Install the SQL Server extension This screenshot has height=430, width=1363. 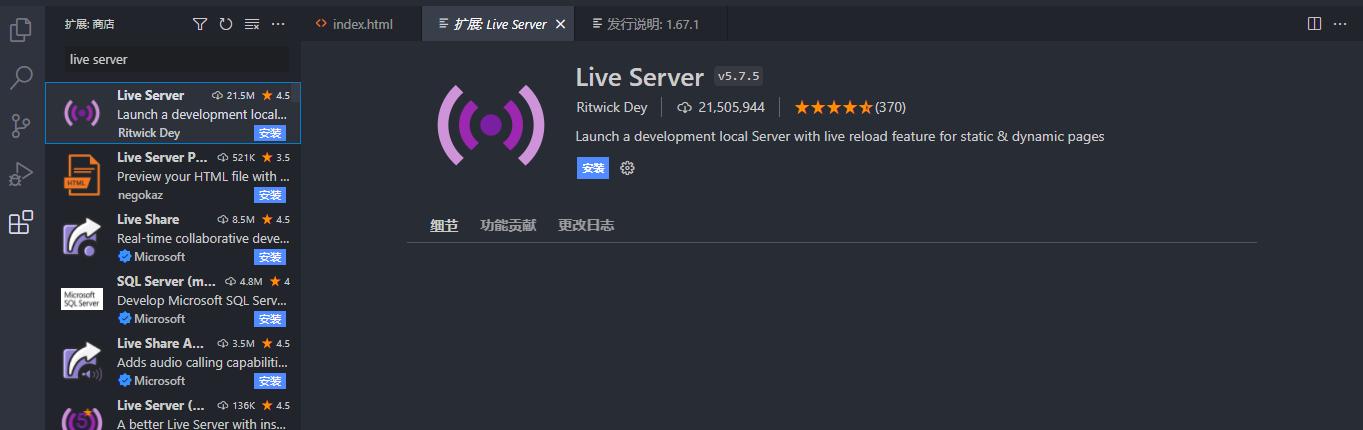pyautogui.click(x=270, y=319)
